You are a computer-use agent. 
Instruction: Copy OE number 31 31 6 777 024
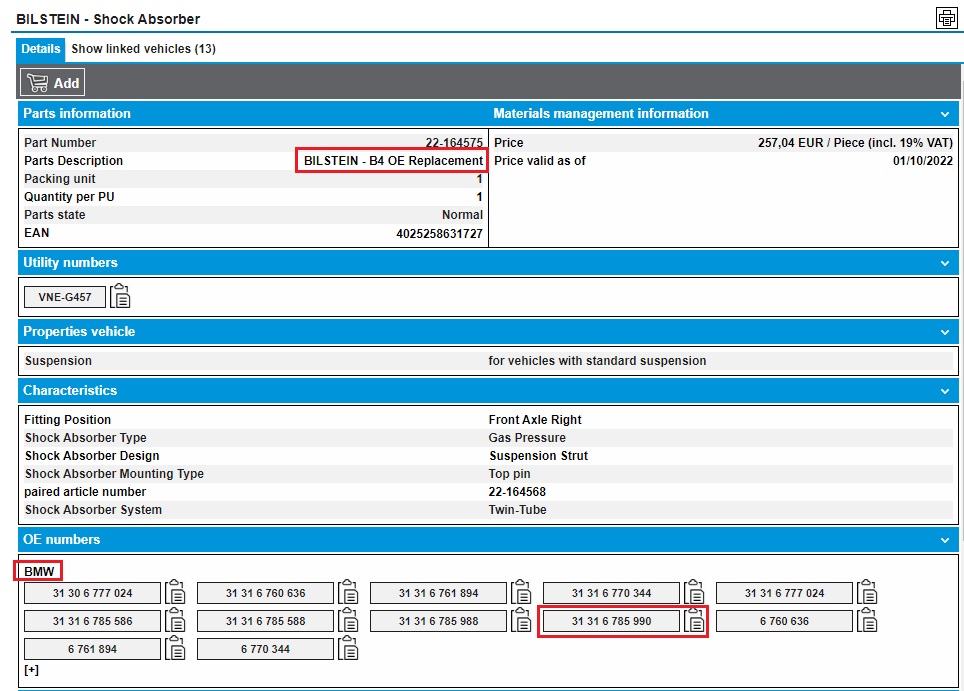point(867,592)
